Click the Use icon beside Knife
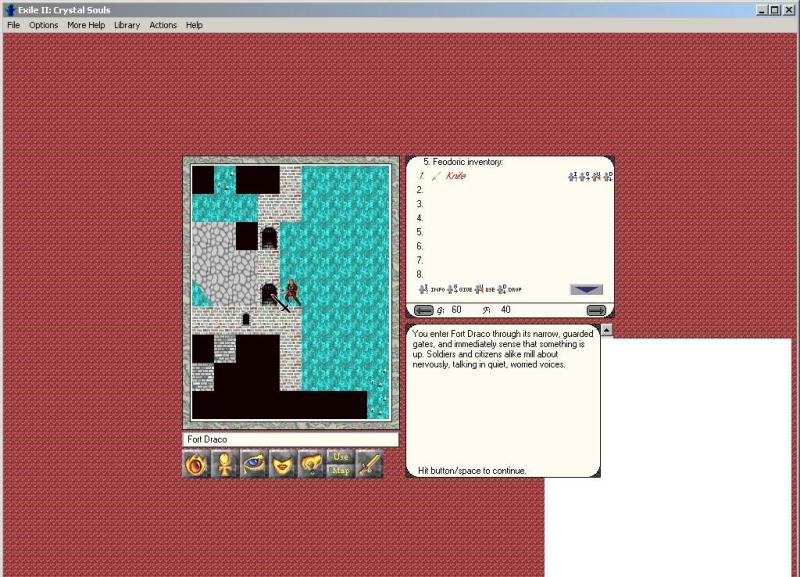The image size is (800, 577). click(x=597, y=176)
